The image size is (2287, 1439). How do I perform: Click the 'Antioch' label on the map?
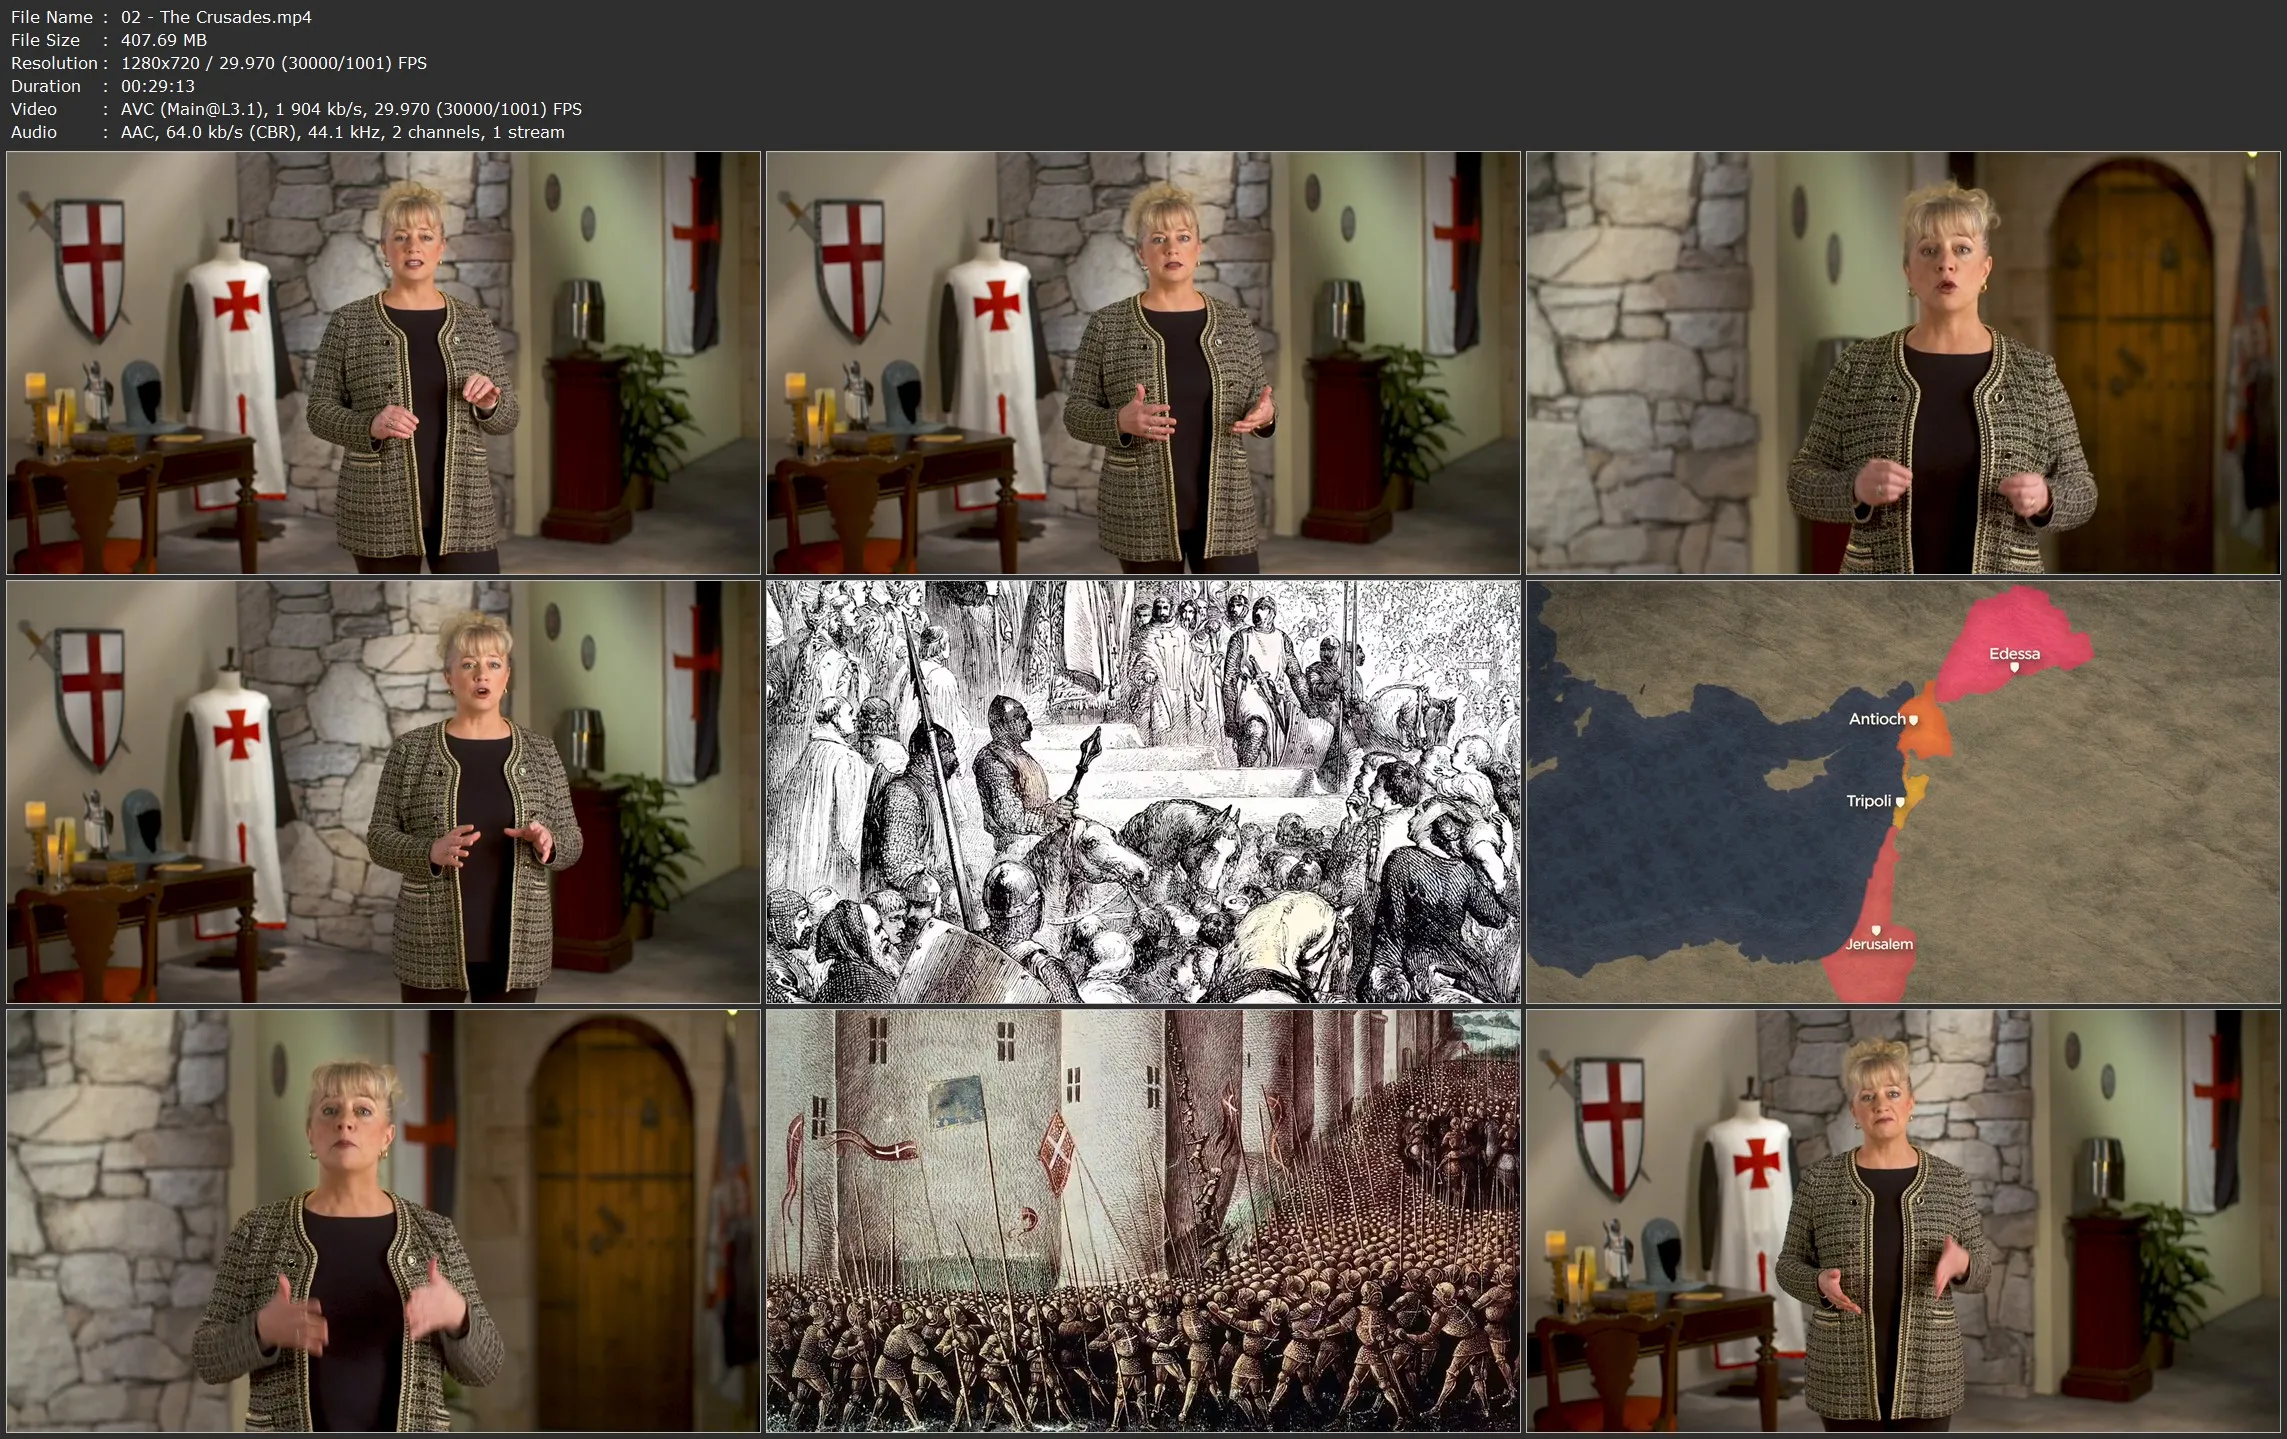point(1876,719)
